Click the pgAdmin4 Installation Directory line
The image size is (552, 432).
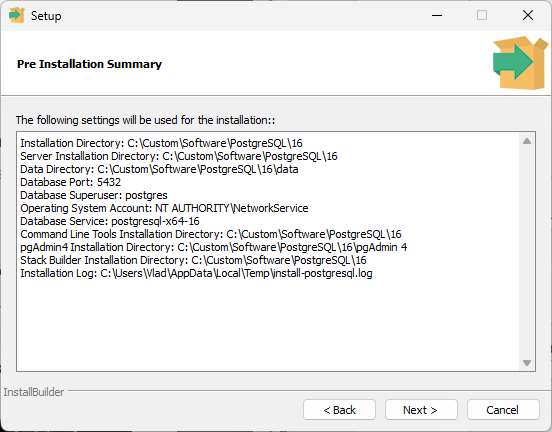point(214,248)
